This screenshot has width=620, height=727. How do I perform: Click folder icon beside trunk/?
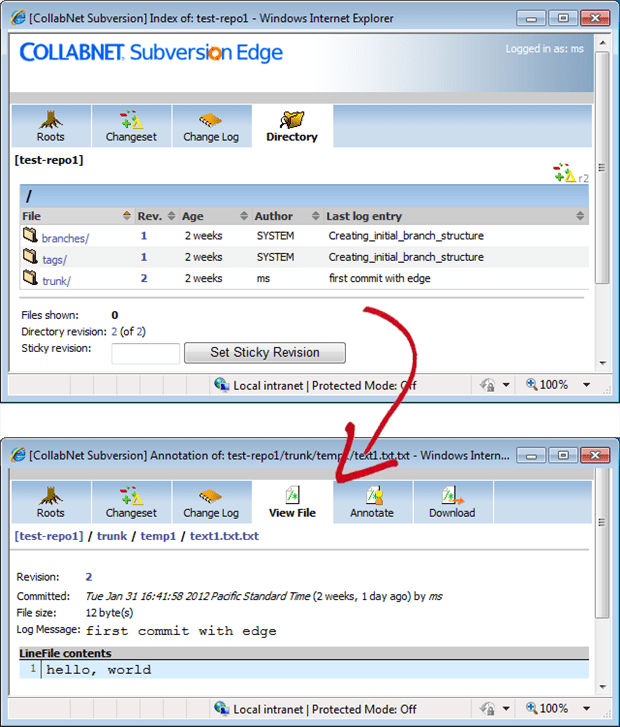tap(31, 278)
